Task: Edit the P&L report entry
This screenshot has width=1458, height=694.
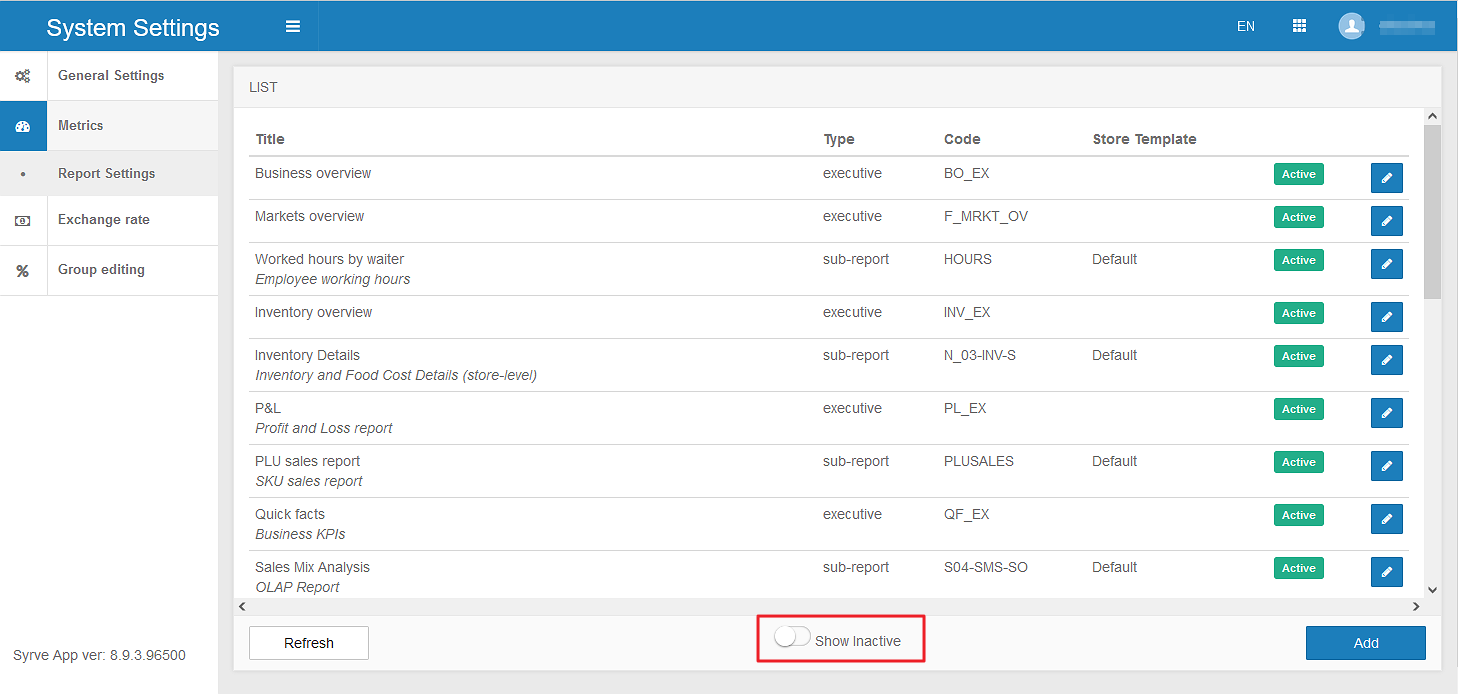Action: [1386, 413]
